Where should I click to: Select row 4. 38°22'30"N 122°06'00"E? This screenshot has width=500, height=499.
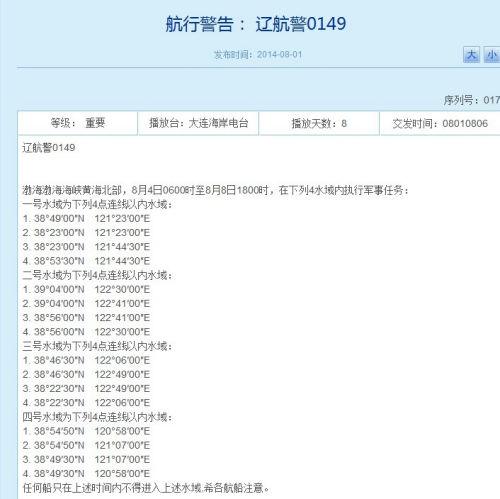click(x=86, y=403)
